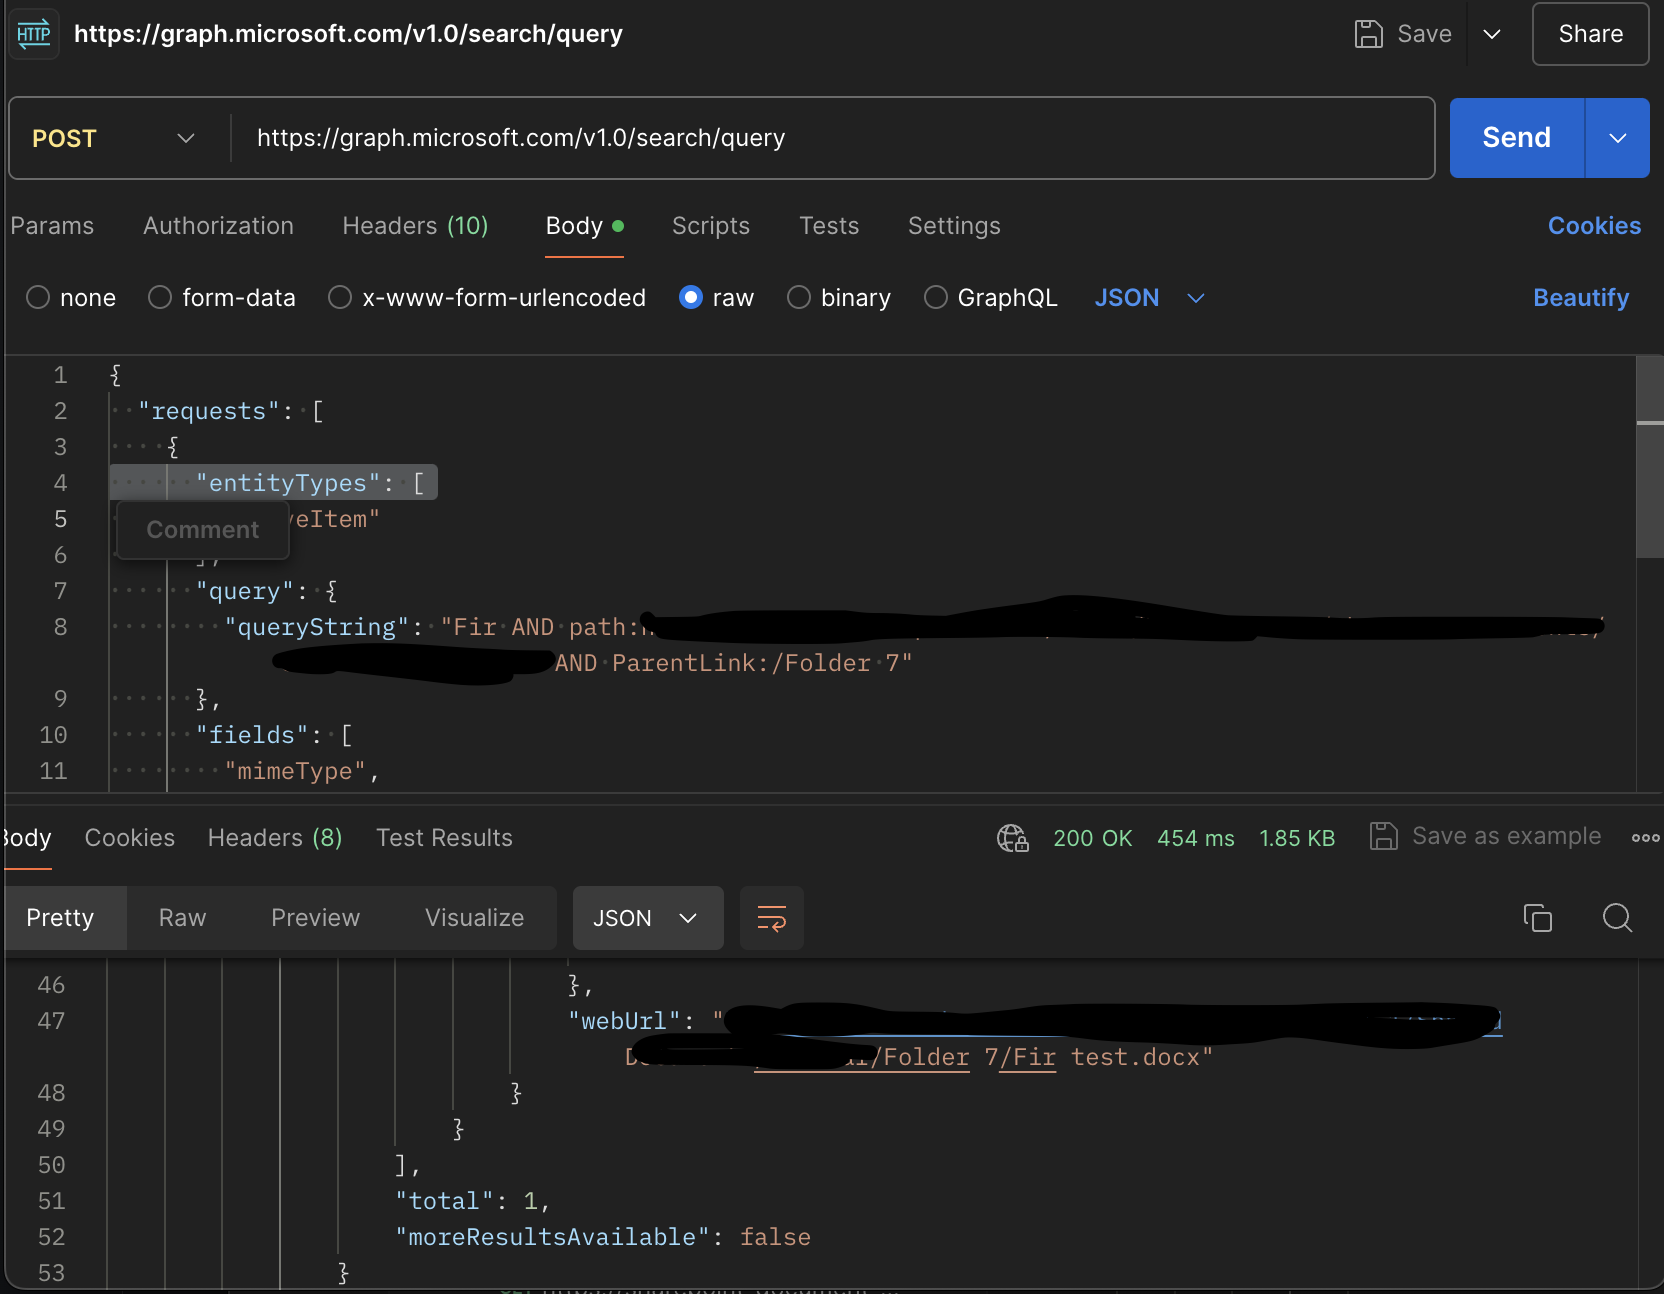Switch to the Scripts tab

pyautogui.click(x=711, y=226)
